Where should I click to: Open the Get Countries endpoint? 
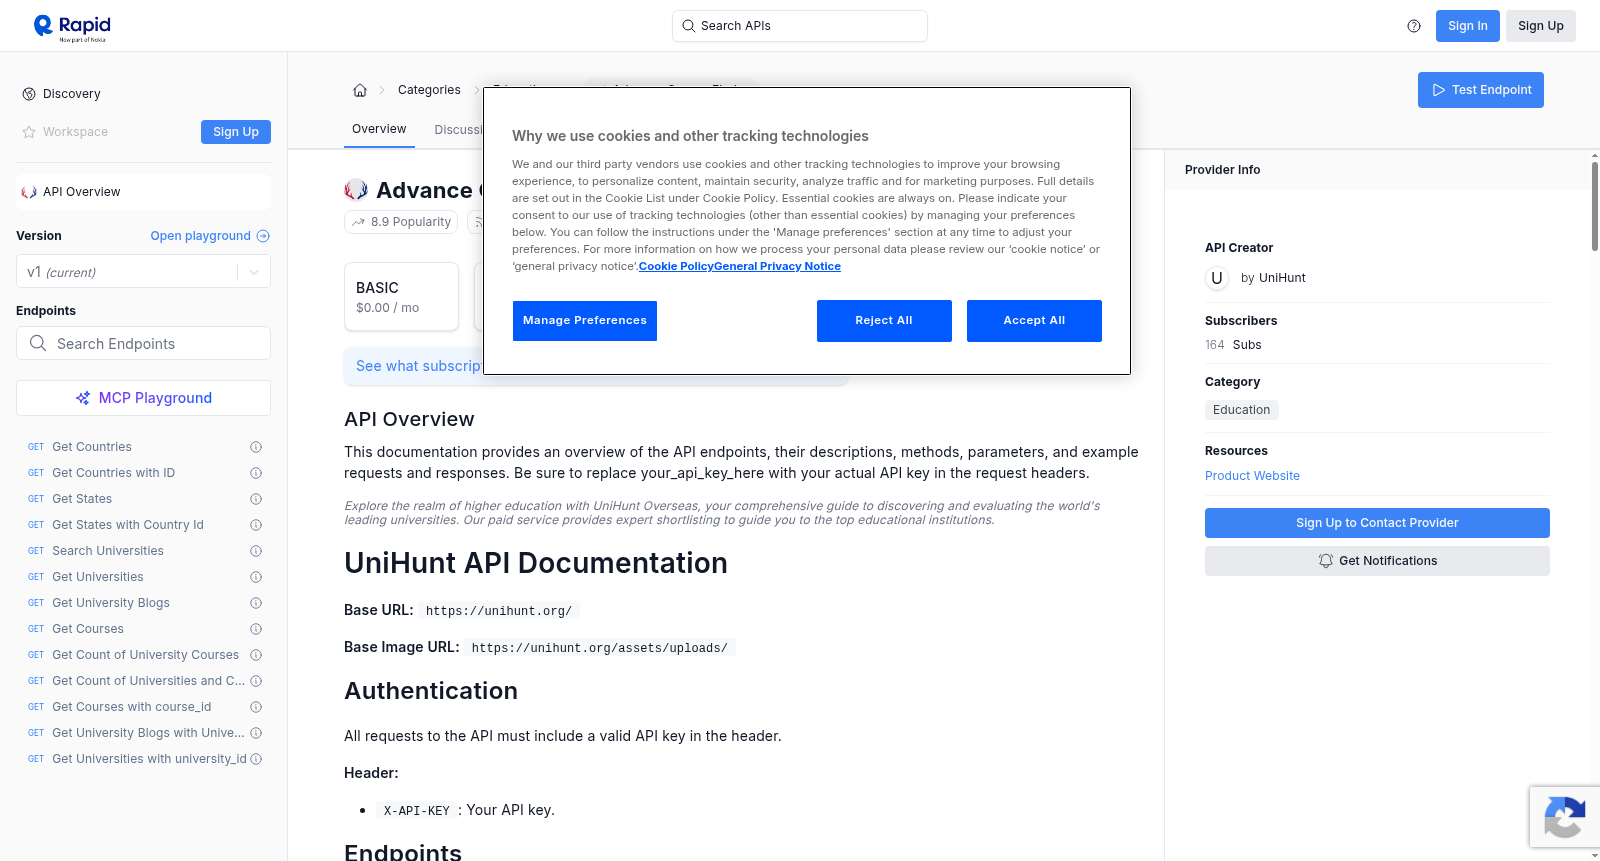92,447
